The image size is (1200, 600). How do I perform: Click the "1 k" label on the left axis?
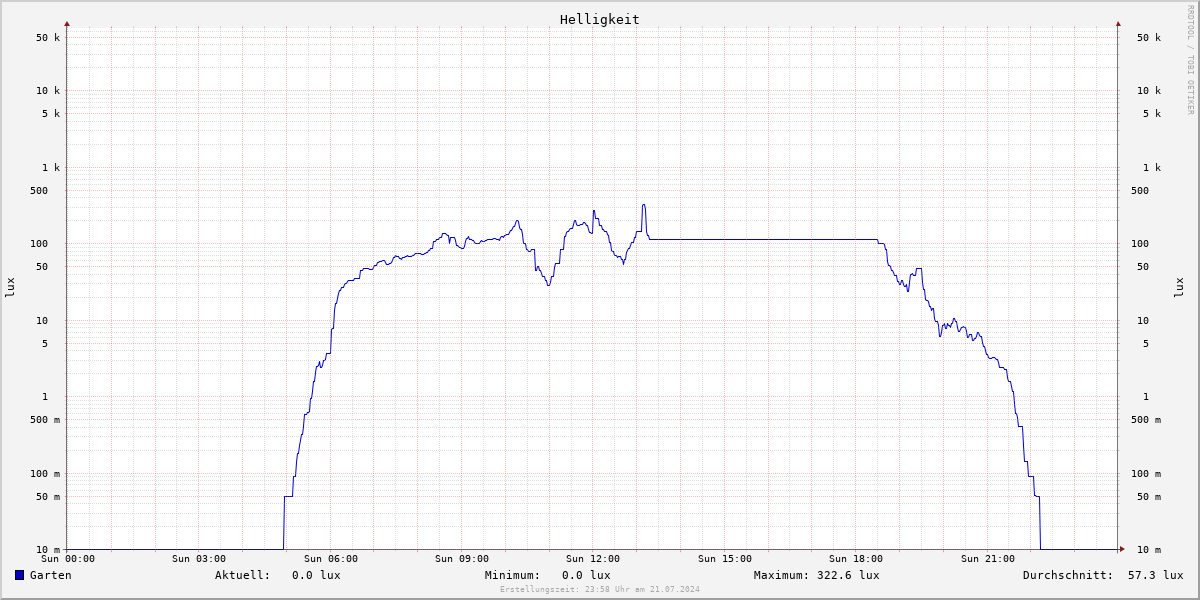pos(51,168)
